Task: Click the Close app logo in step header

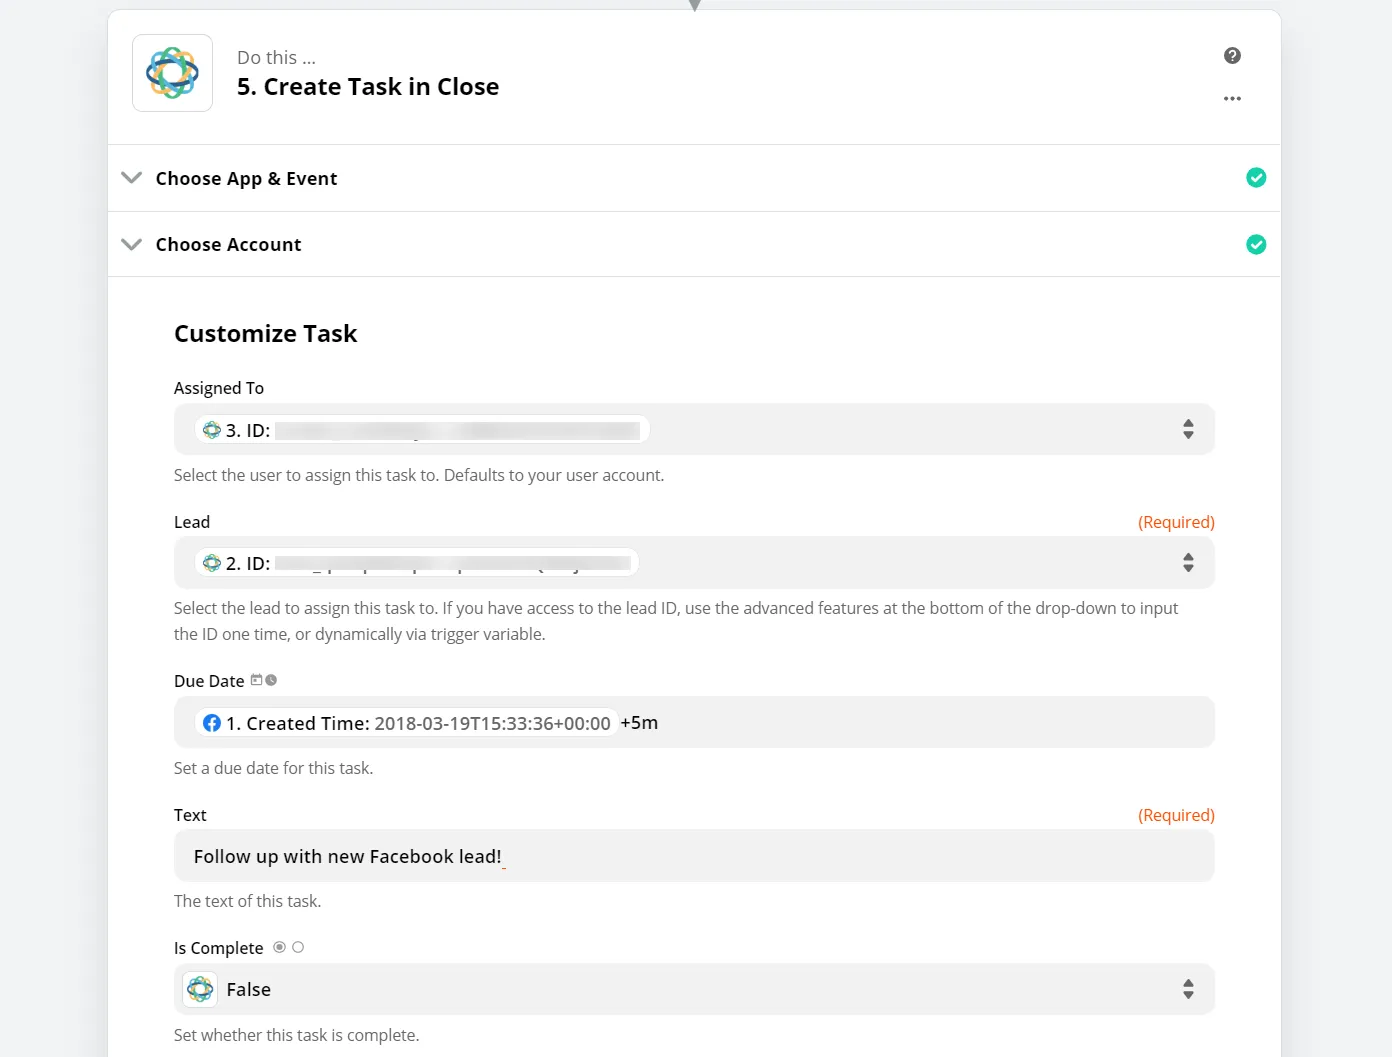Action: point(172,73)
